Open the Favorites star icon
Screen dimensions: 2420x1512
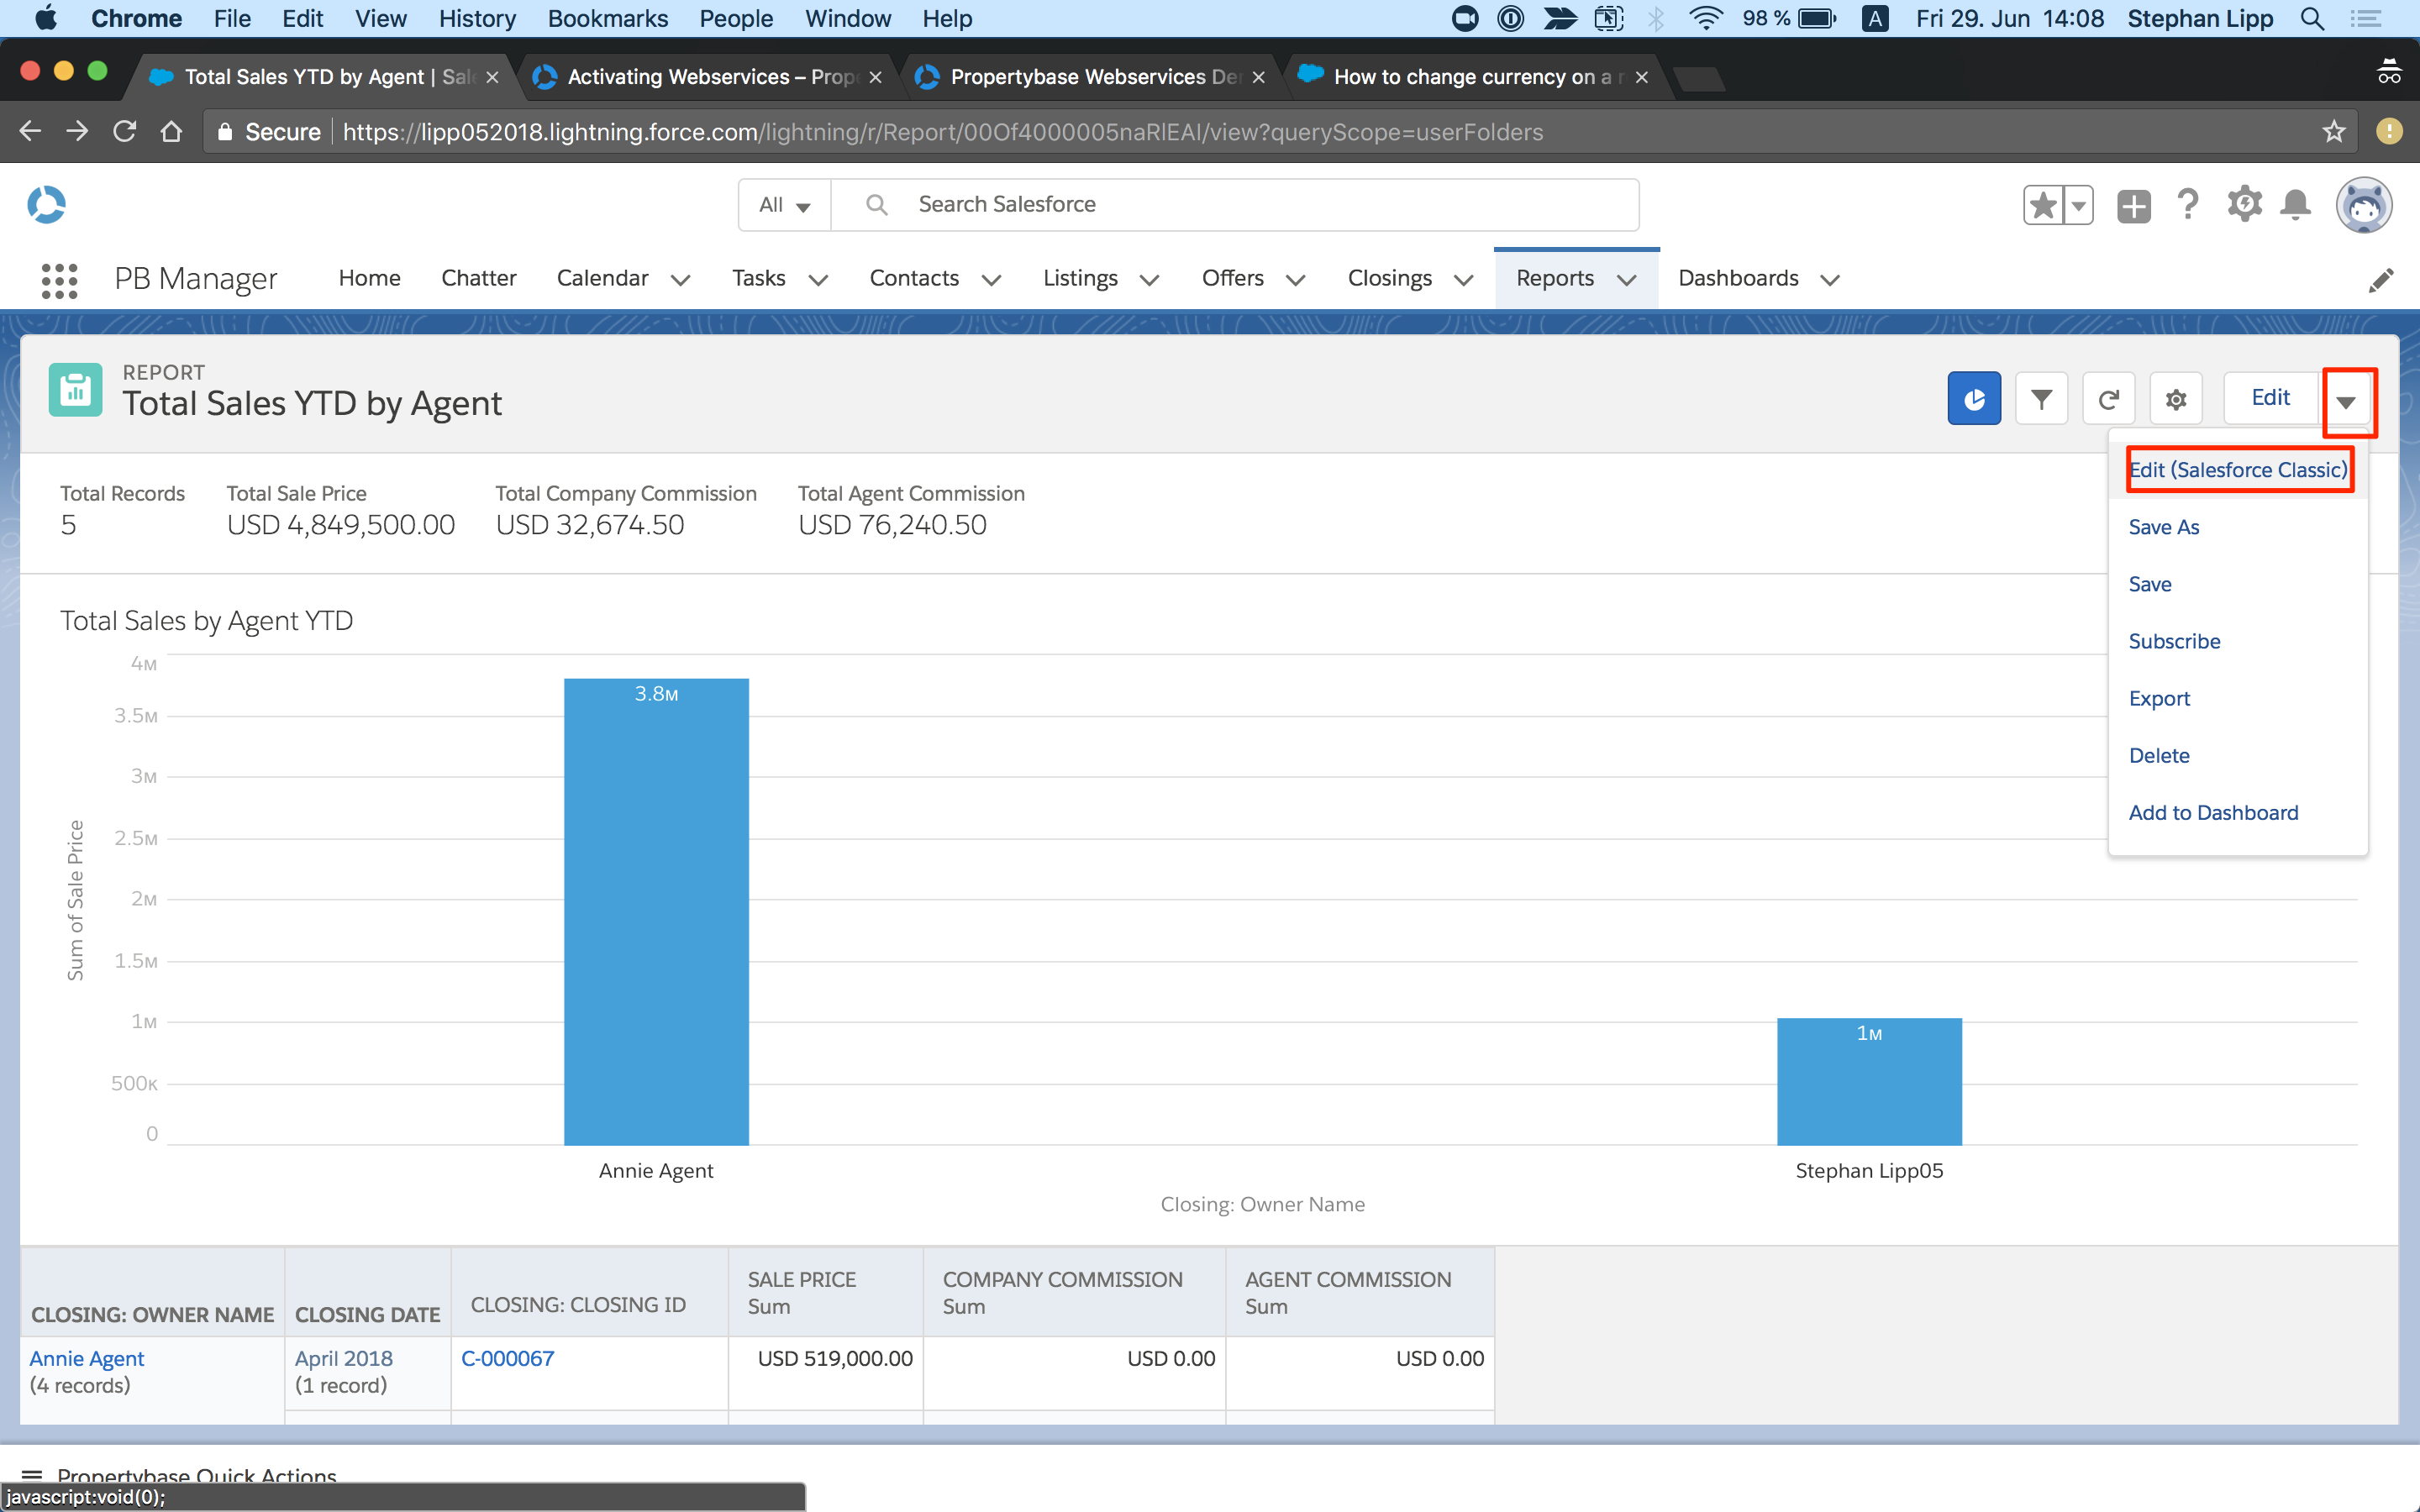[x=2043, y=206]
